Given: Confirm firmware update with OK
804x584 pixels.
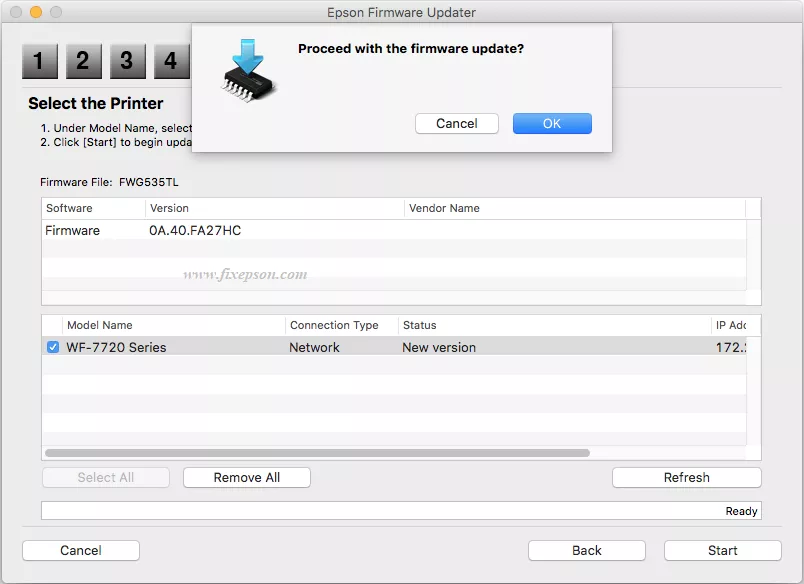Looking at the screenshot, I should click(552, 124).
